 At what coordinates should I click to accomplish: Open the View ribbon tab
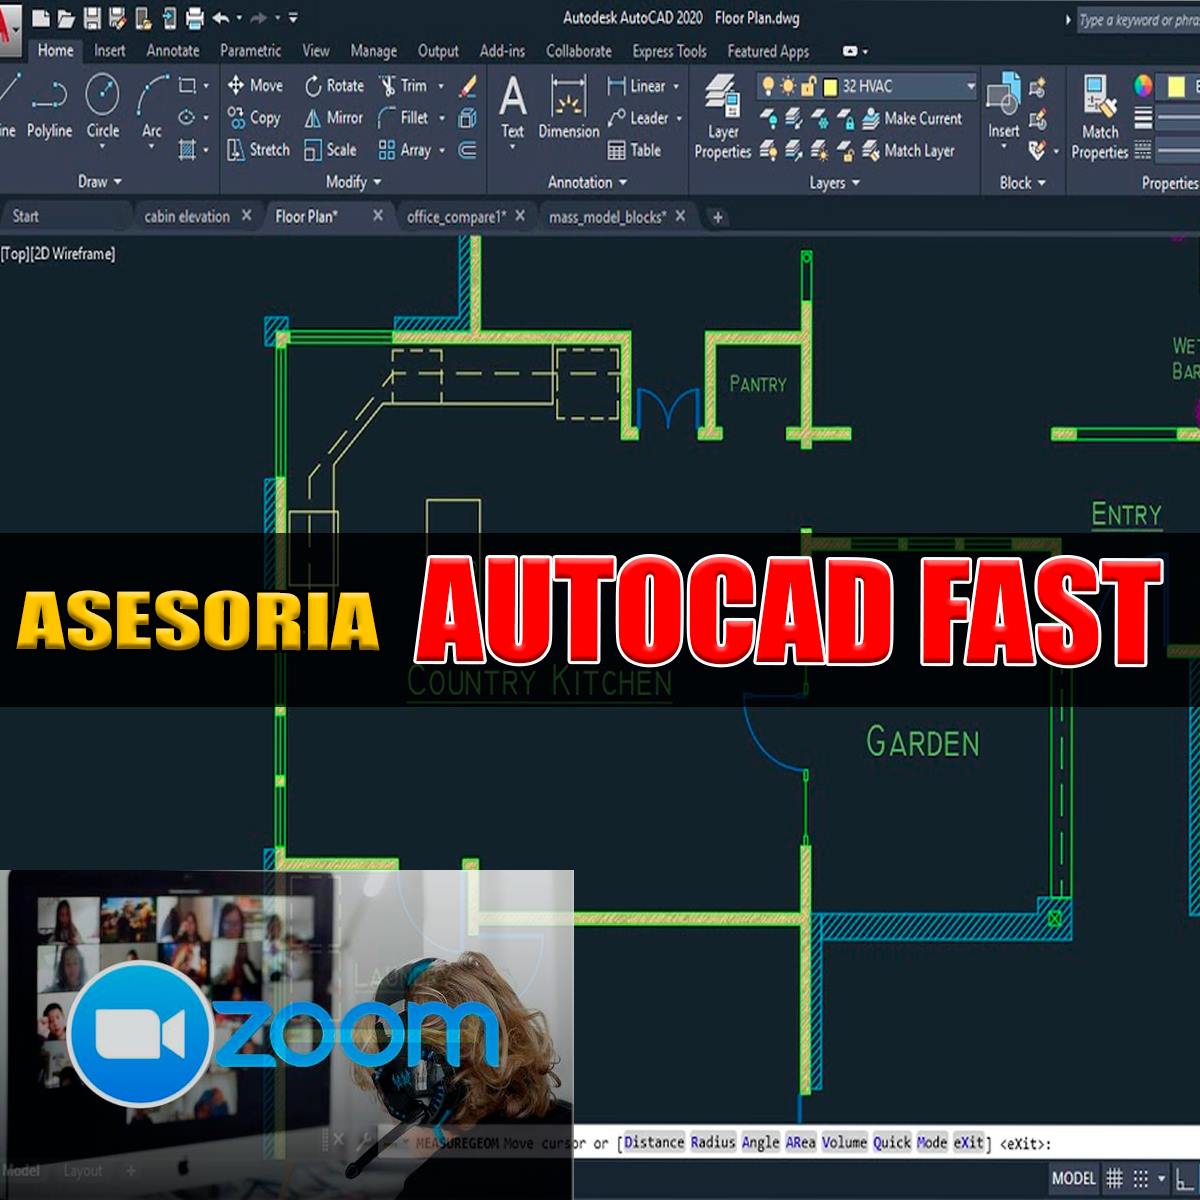click(316, 51)
